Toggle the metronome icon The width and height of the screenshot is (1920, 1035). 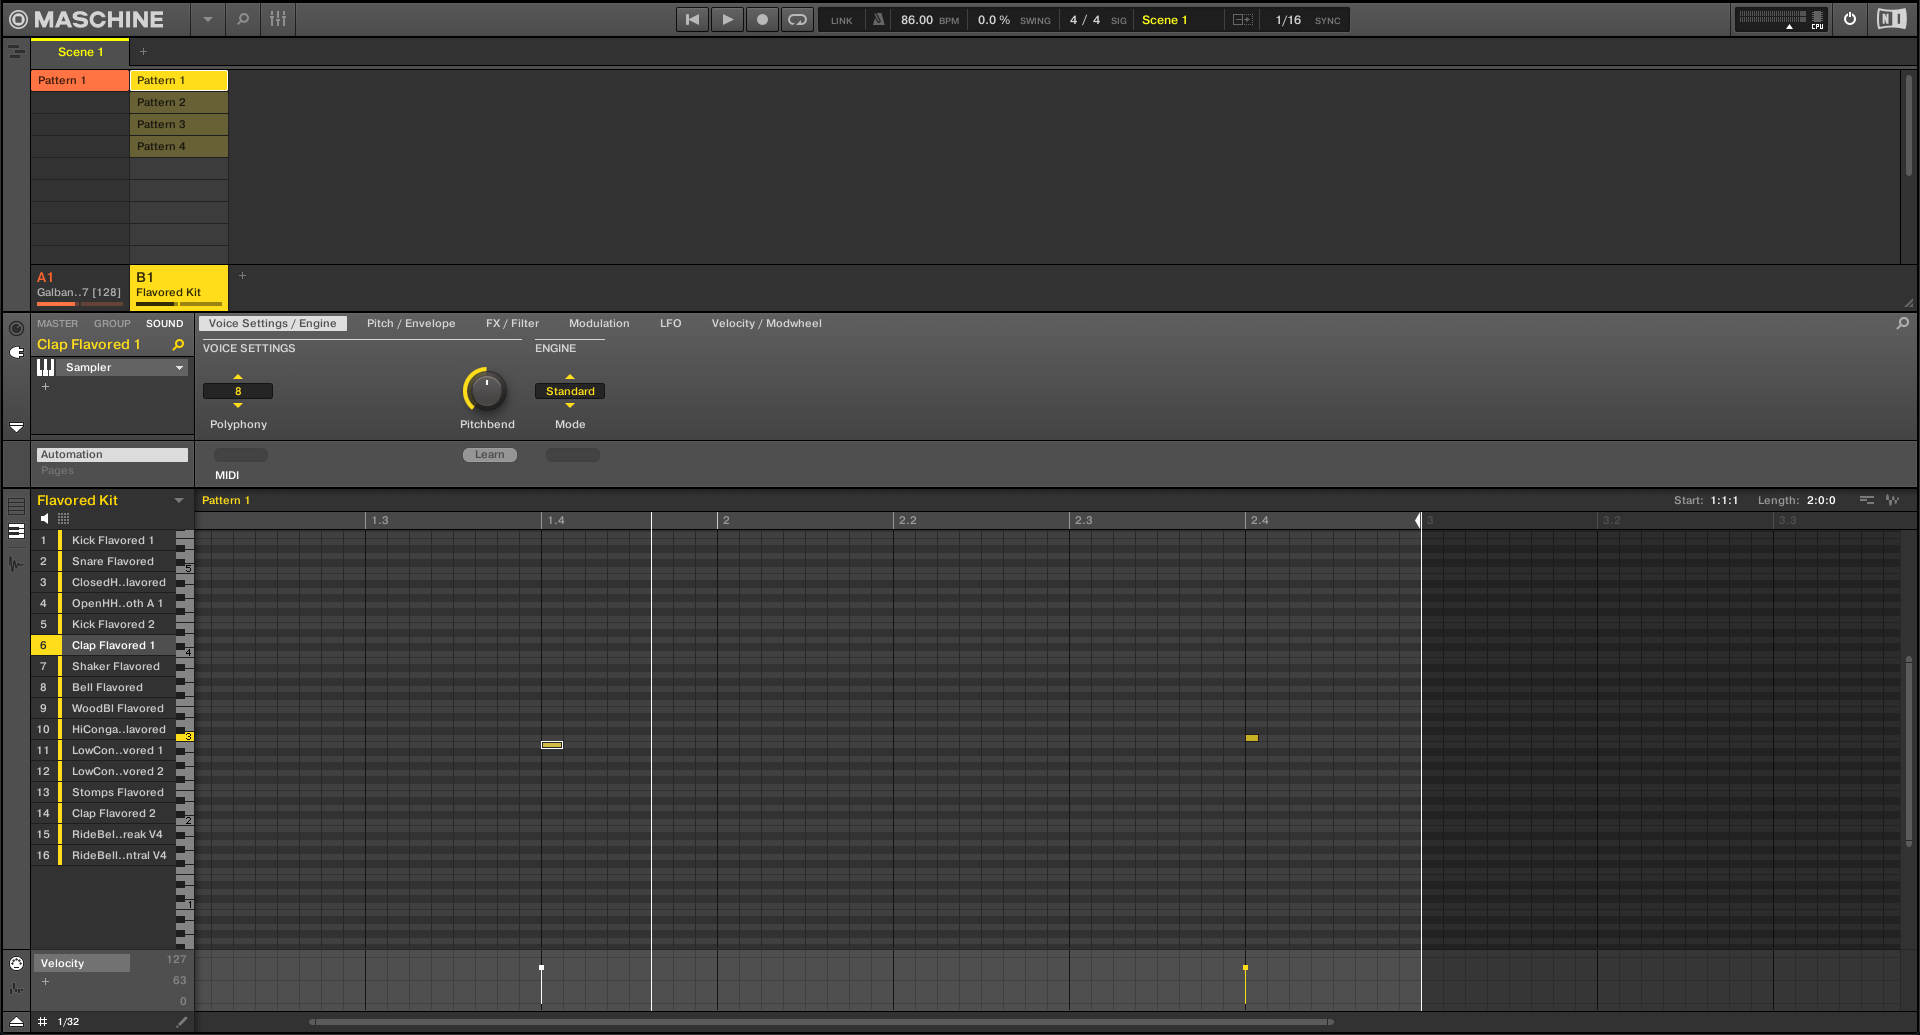click(x=878, y=20)
